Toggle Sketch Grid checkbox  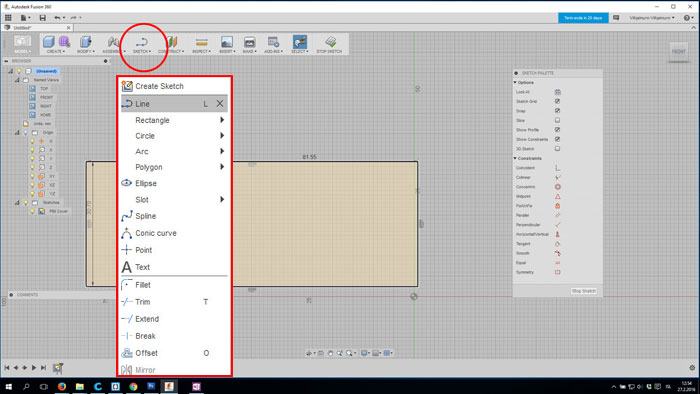(x=557, y=101)
